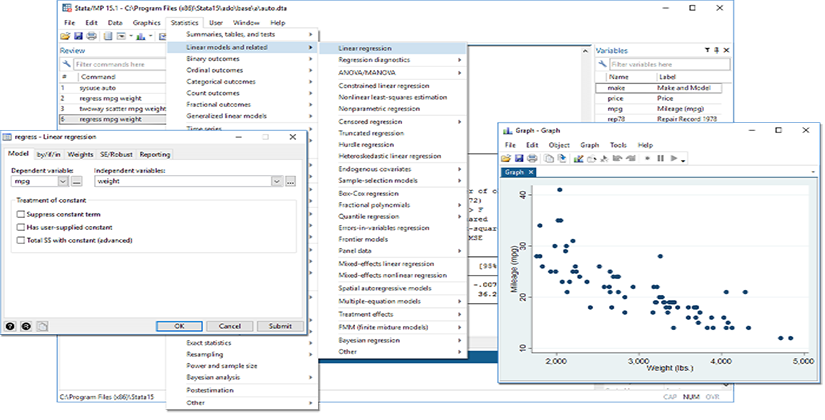825x420 pixels.
Task: Click the wrench icon in Review panel
Action: tap(67, 63)
